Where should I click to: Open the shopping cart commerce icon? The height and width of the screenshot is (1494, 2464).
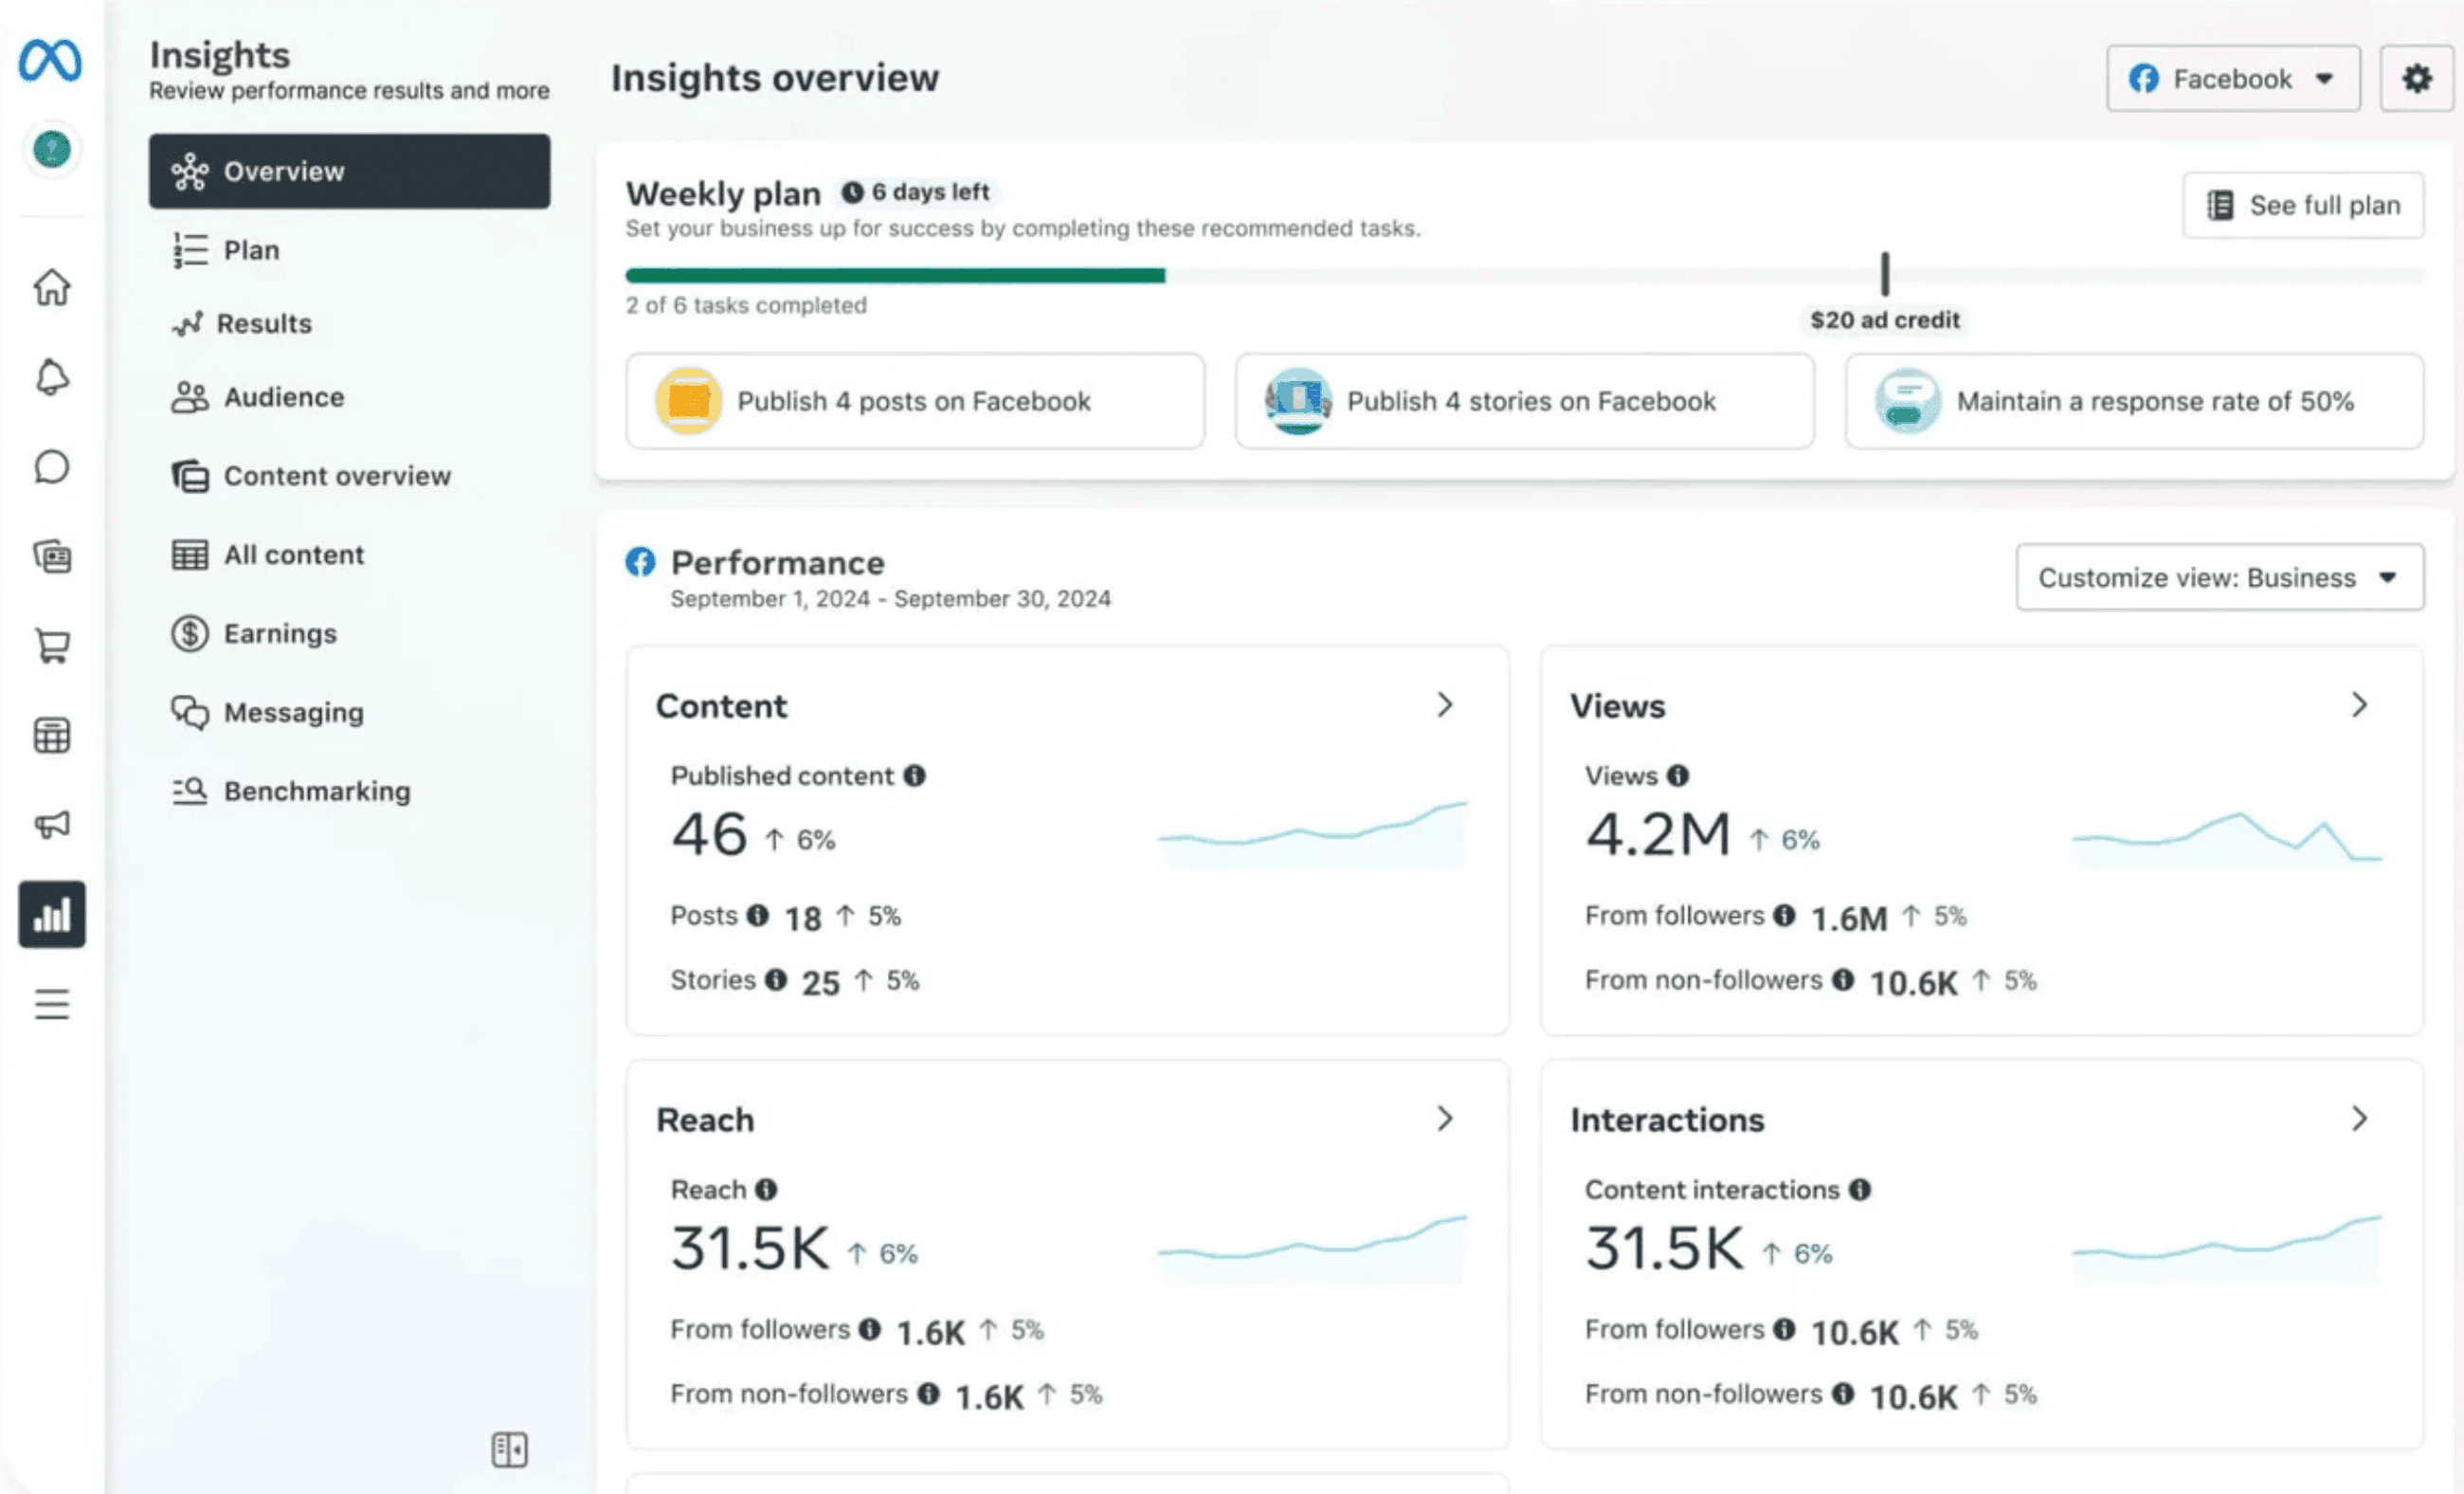point(52,646)
